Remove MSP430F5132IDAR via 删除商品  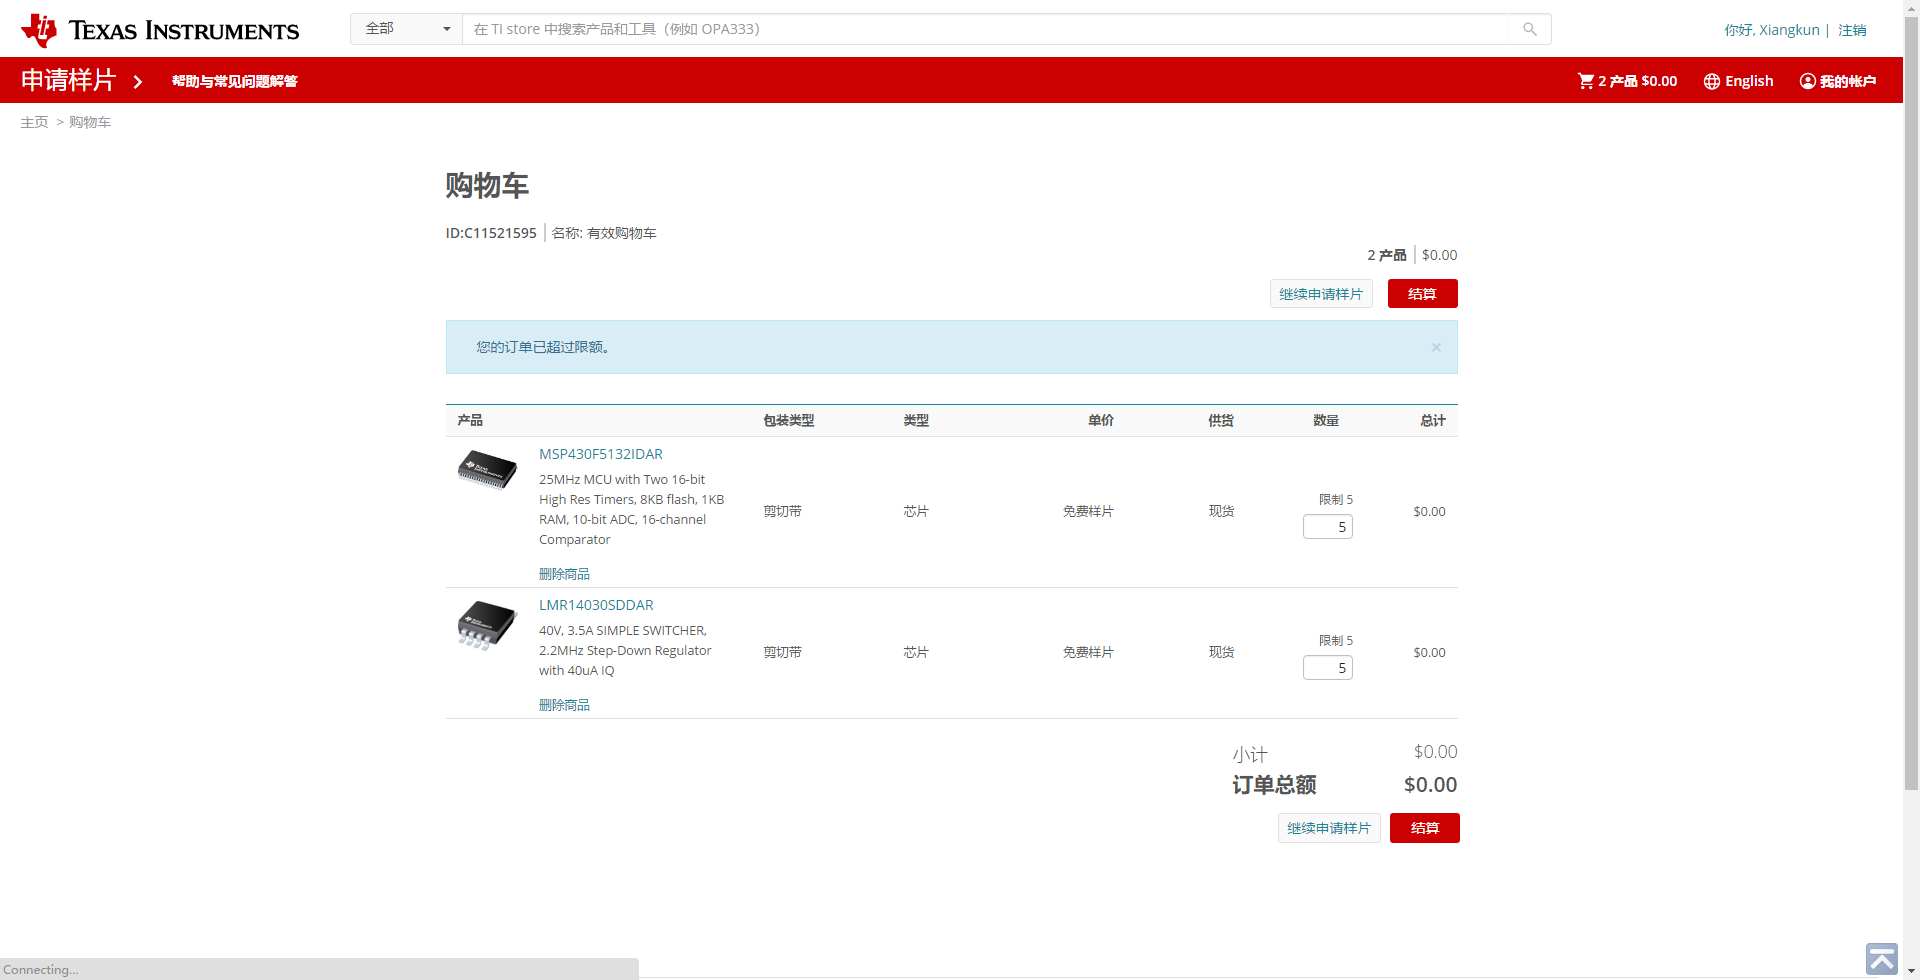[x=564, y=574]
